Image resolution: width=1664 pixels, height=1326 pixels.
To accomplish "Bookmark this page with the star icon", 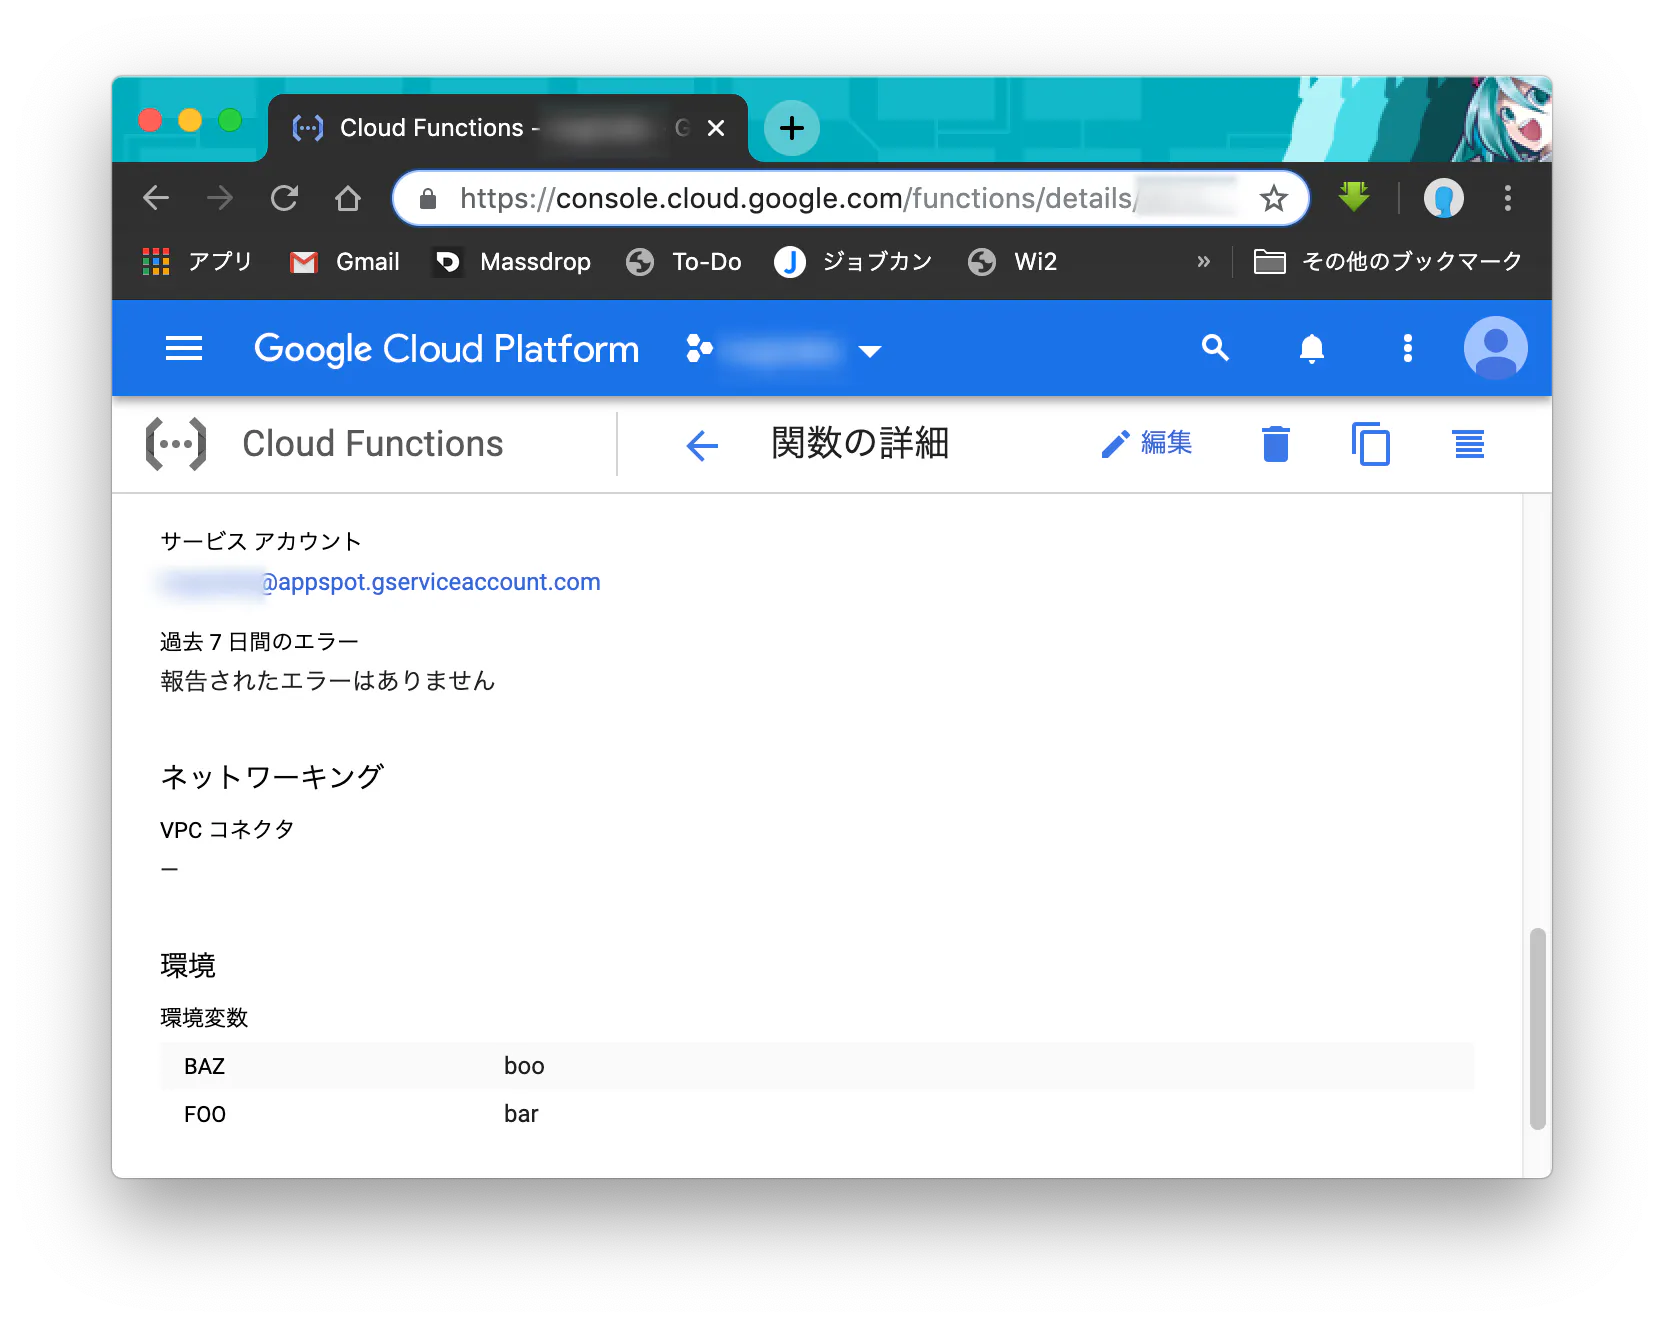I will tap(1274, 198).
